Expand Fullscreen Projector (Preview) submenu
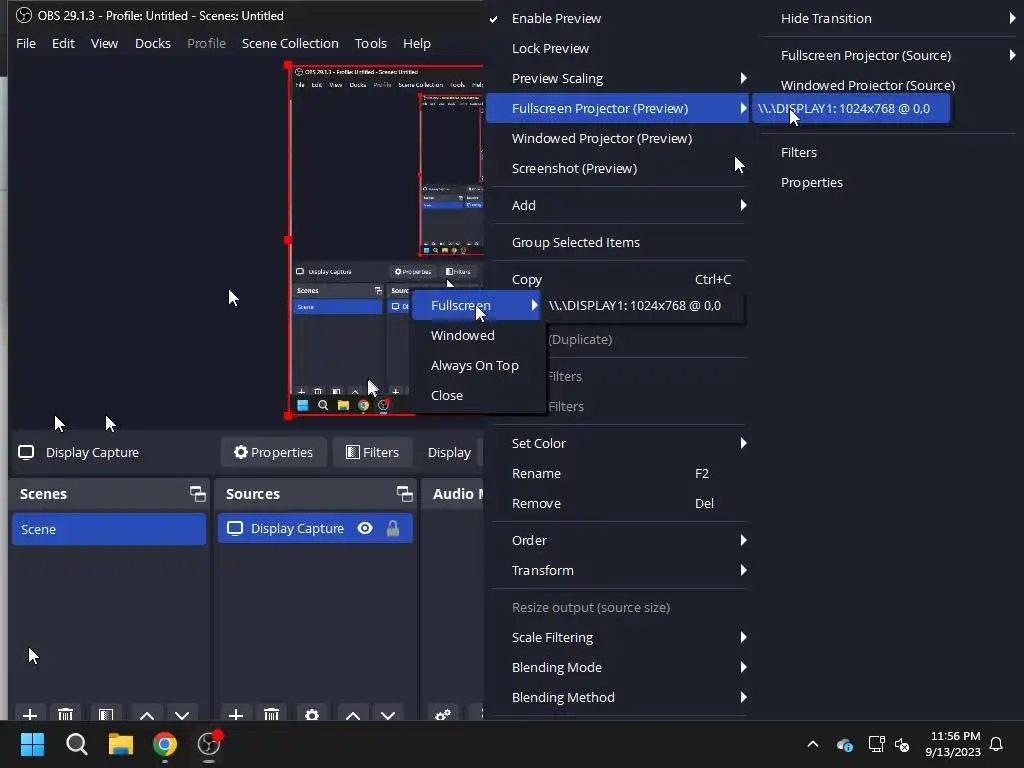The height and width of the screenshot is (768, 1024). point(618,108)
